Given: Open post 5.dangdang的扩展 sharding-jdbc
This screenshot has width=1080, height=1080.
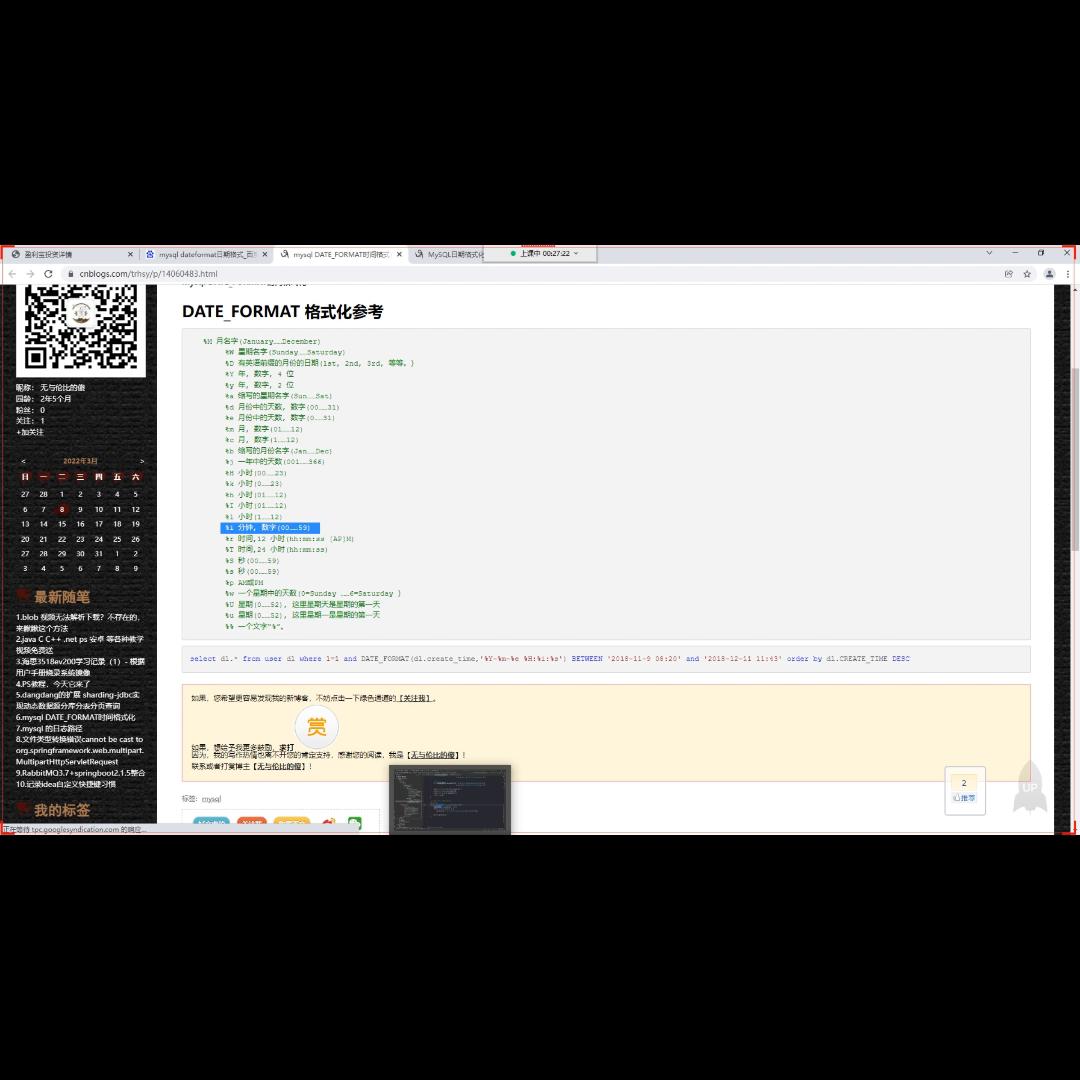Looking at the screenshot, I should [77, 700].
